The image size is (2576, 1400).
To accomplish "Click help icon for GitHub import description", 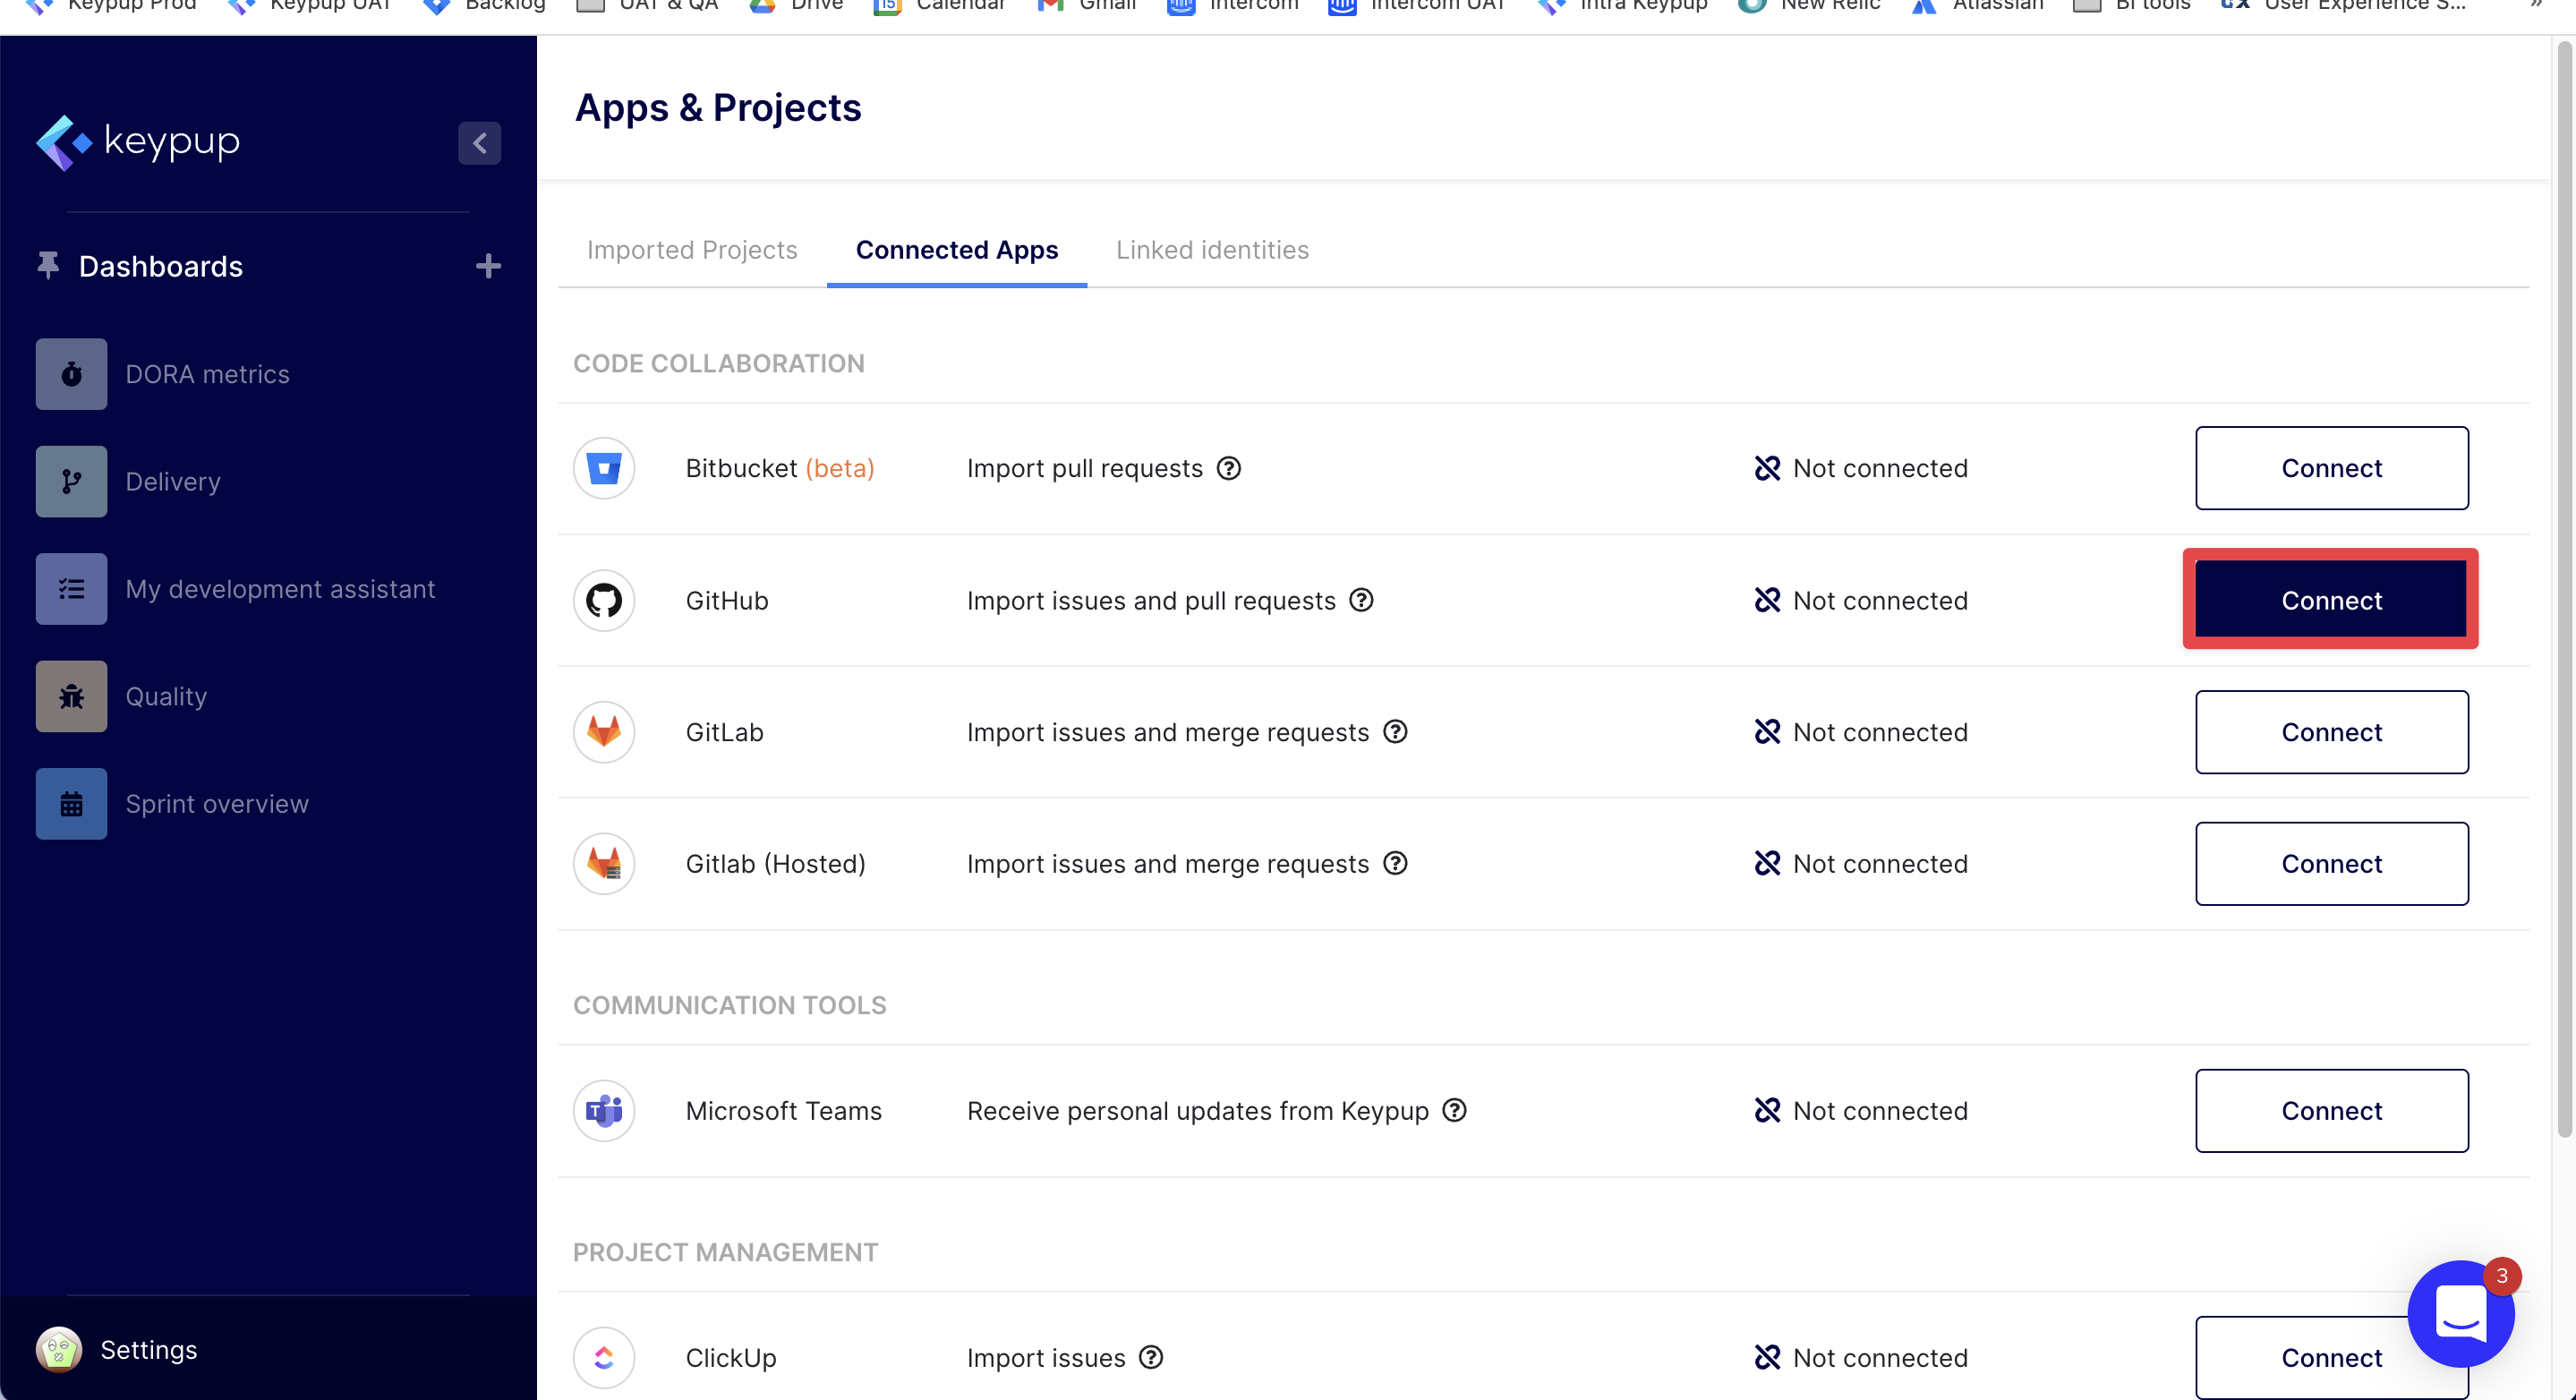I will pos(1361,600).
